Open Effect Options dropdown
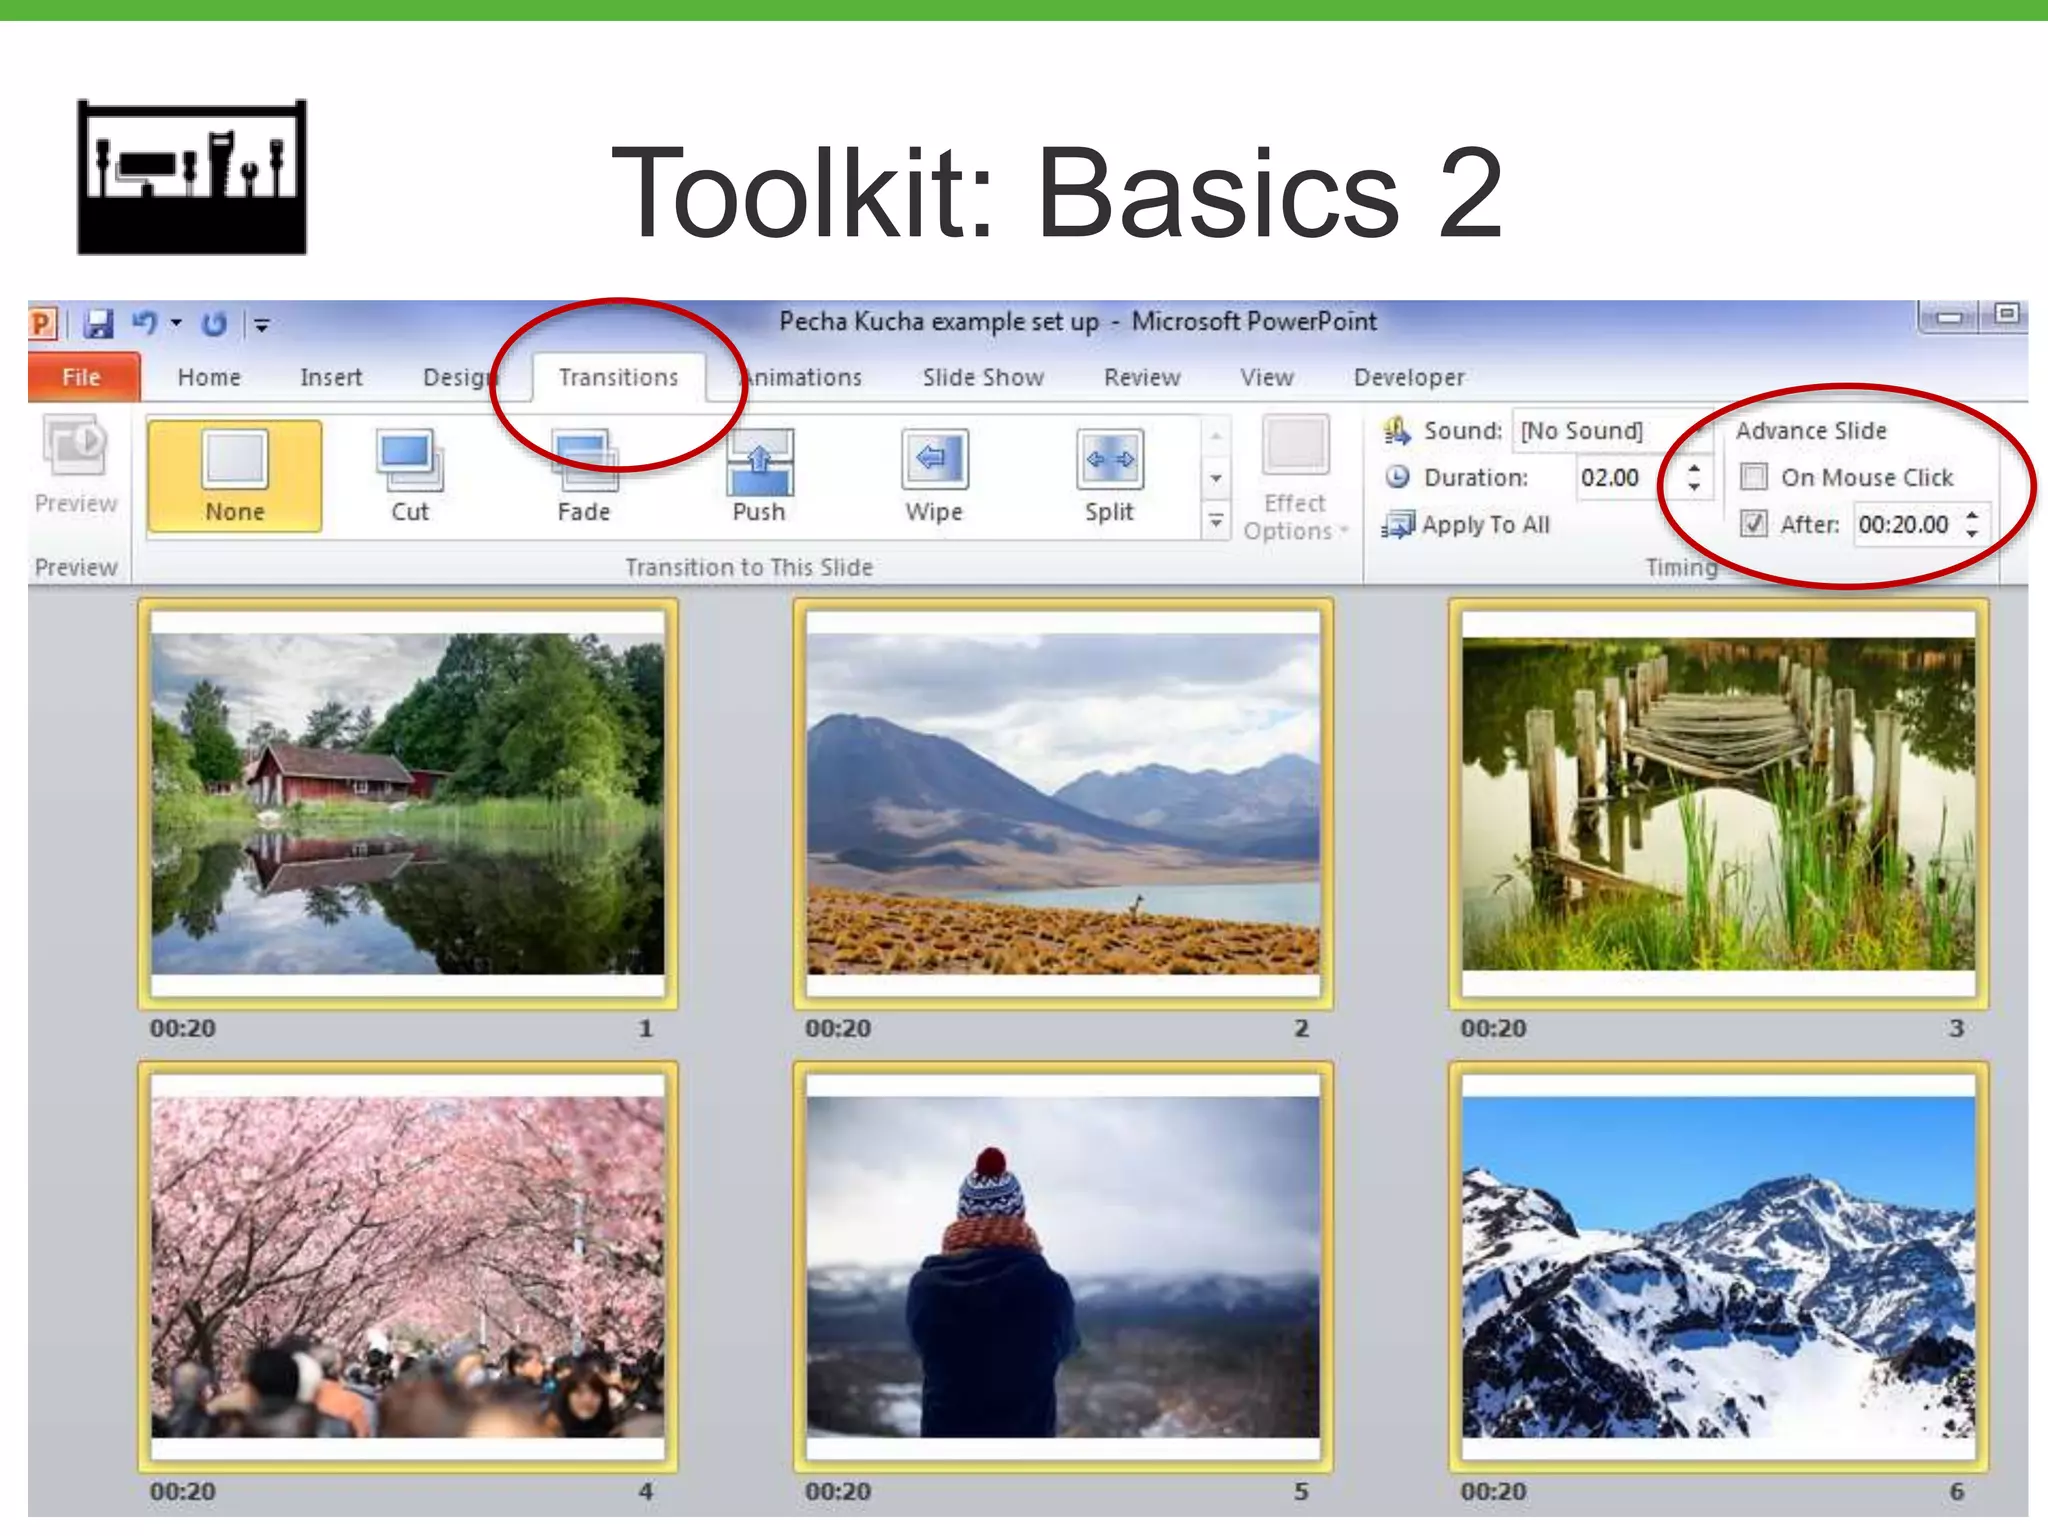Image resolution: width=2048 pixels, height=1536 pixels. 1296,478
